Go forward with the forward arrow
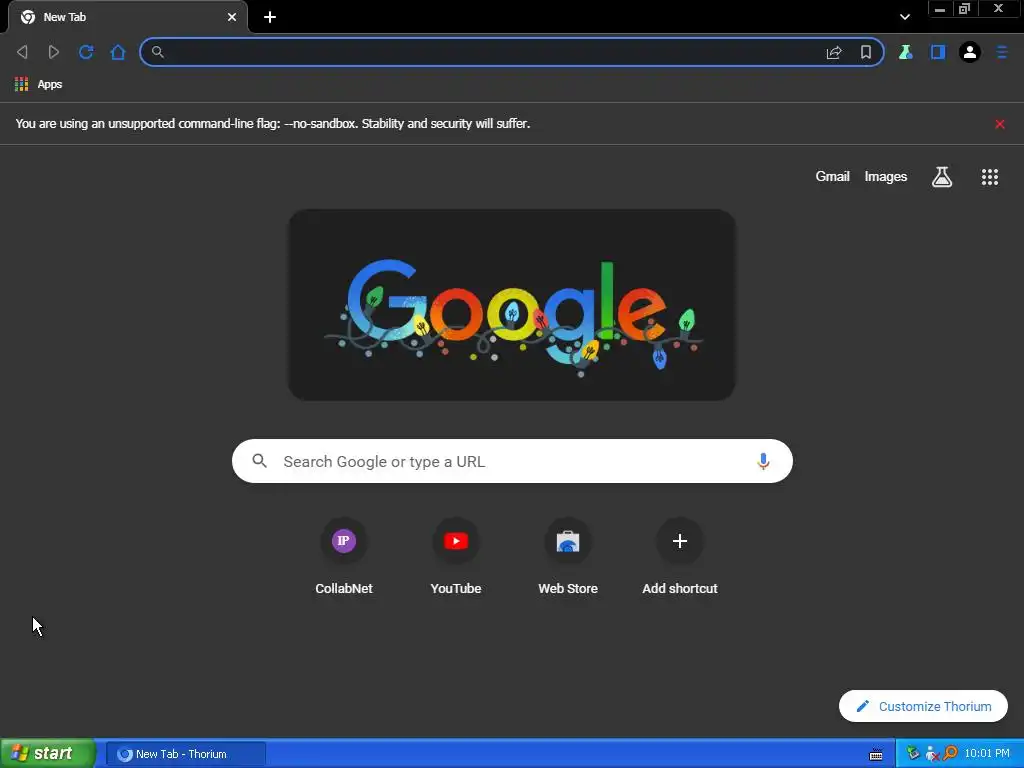 pos(54,52)
